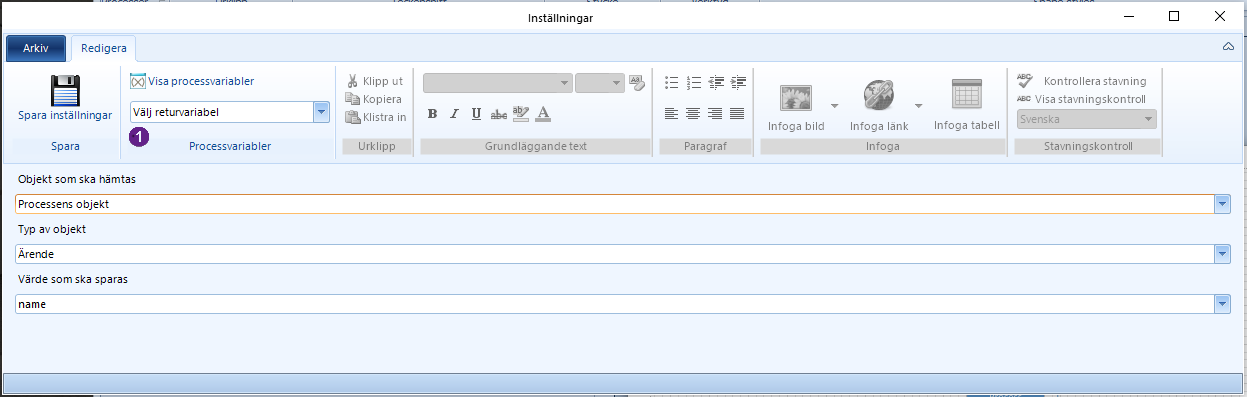
Task: Click the Kopiera copy button
Action: click(374, 99)
